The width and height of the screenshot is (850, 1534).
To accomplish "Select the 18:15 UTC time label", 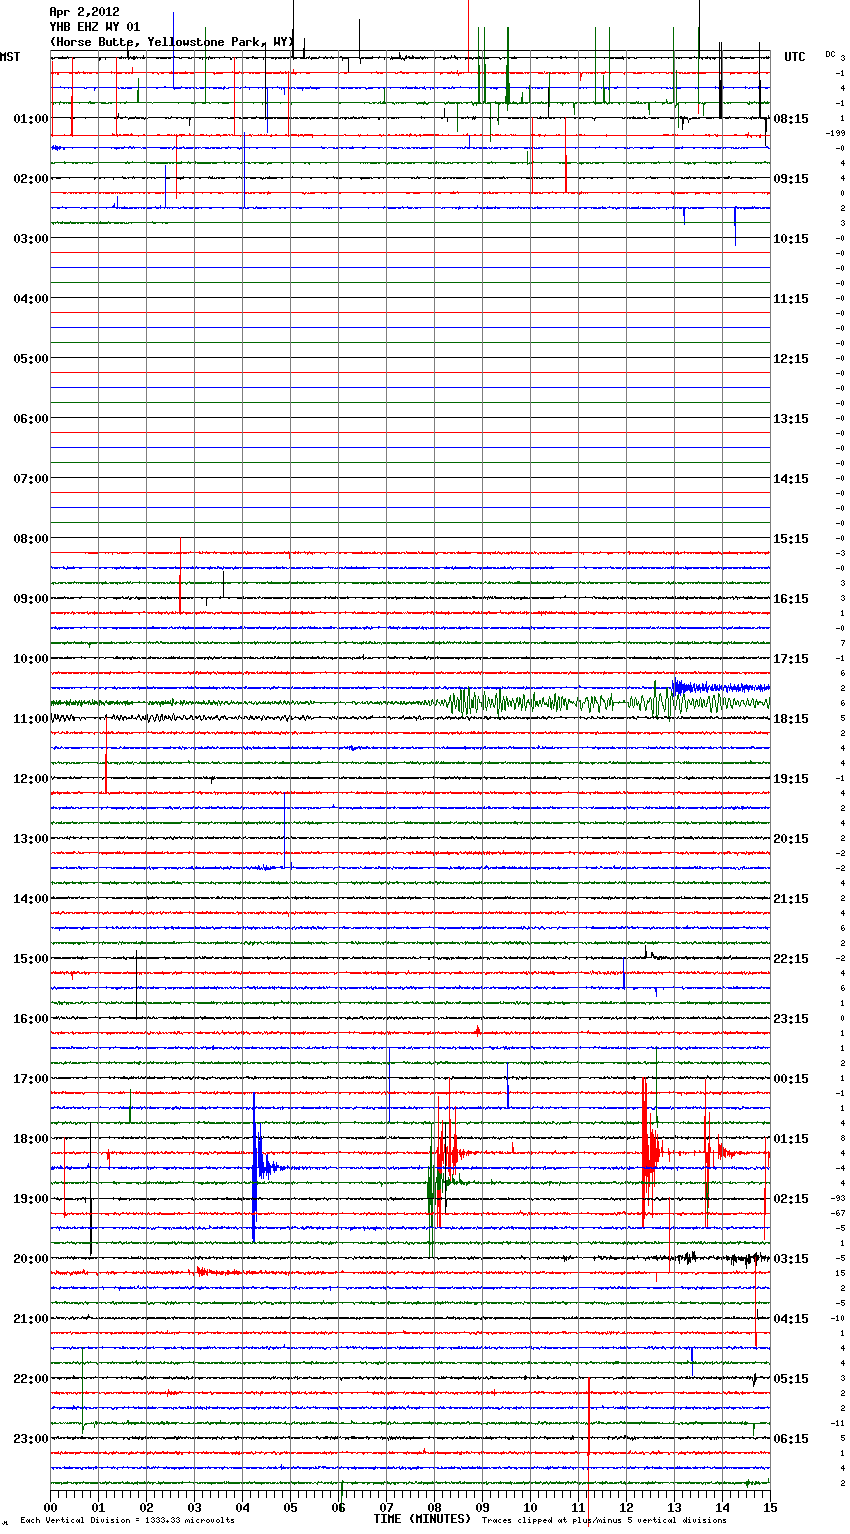I will 791,719.
